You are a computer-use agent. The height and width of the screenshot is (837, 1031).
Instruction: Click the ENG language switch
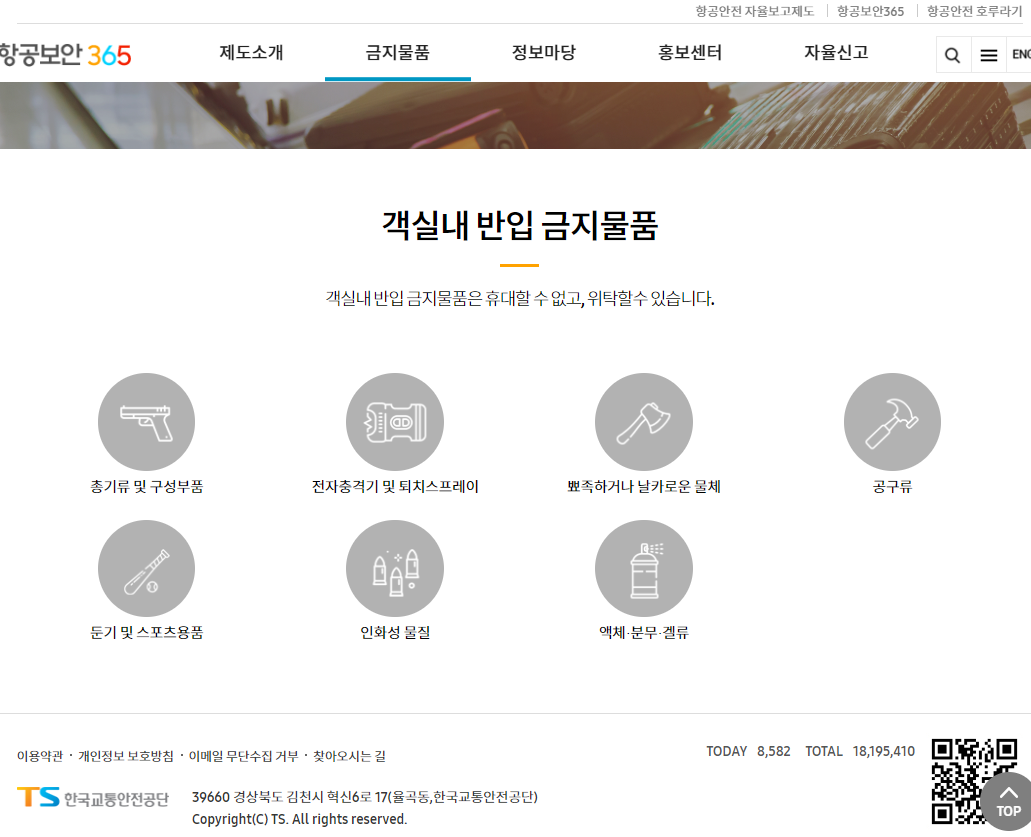(x=1021, y=55)
